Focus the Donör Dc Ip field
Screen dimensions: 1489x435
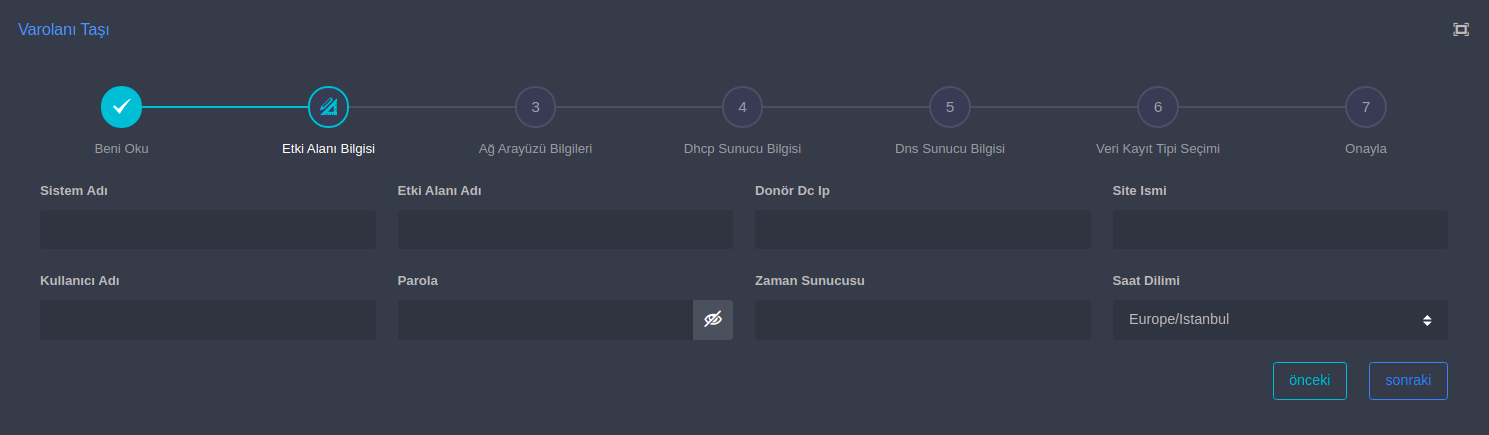[922, 229]
